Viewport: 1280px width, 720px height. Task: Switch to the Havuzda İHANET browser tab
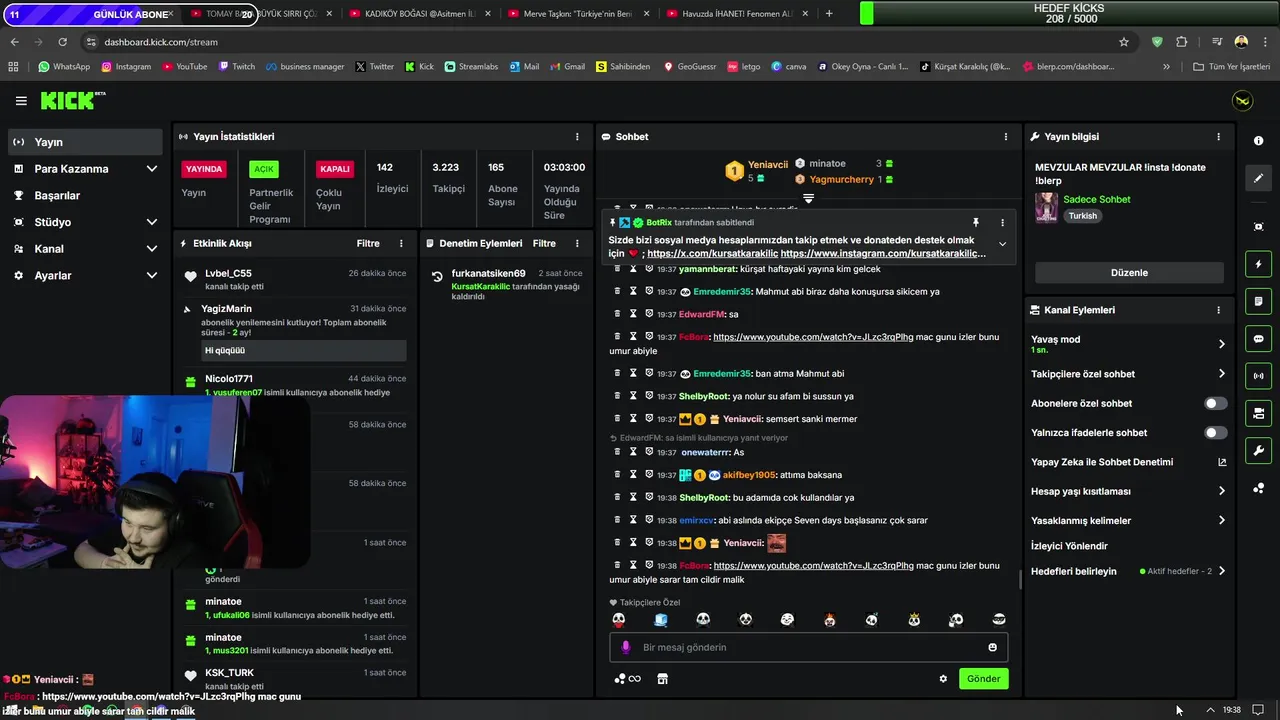[x=738, y=14]
